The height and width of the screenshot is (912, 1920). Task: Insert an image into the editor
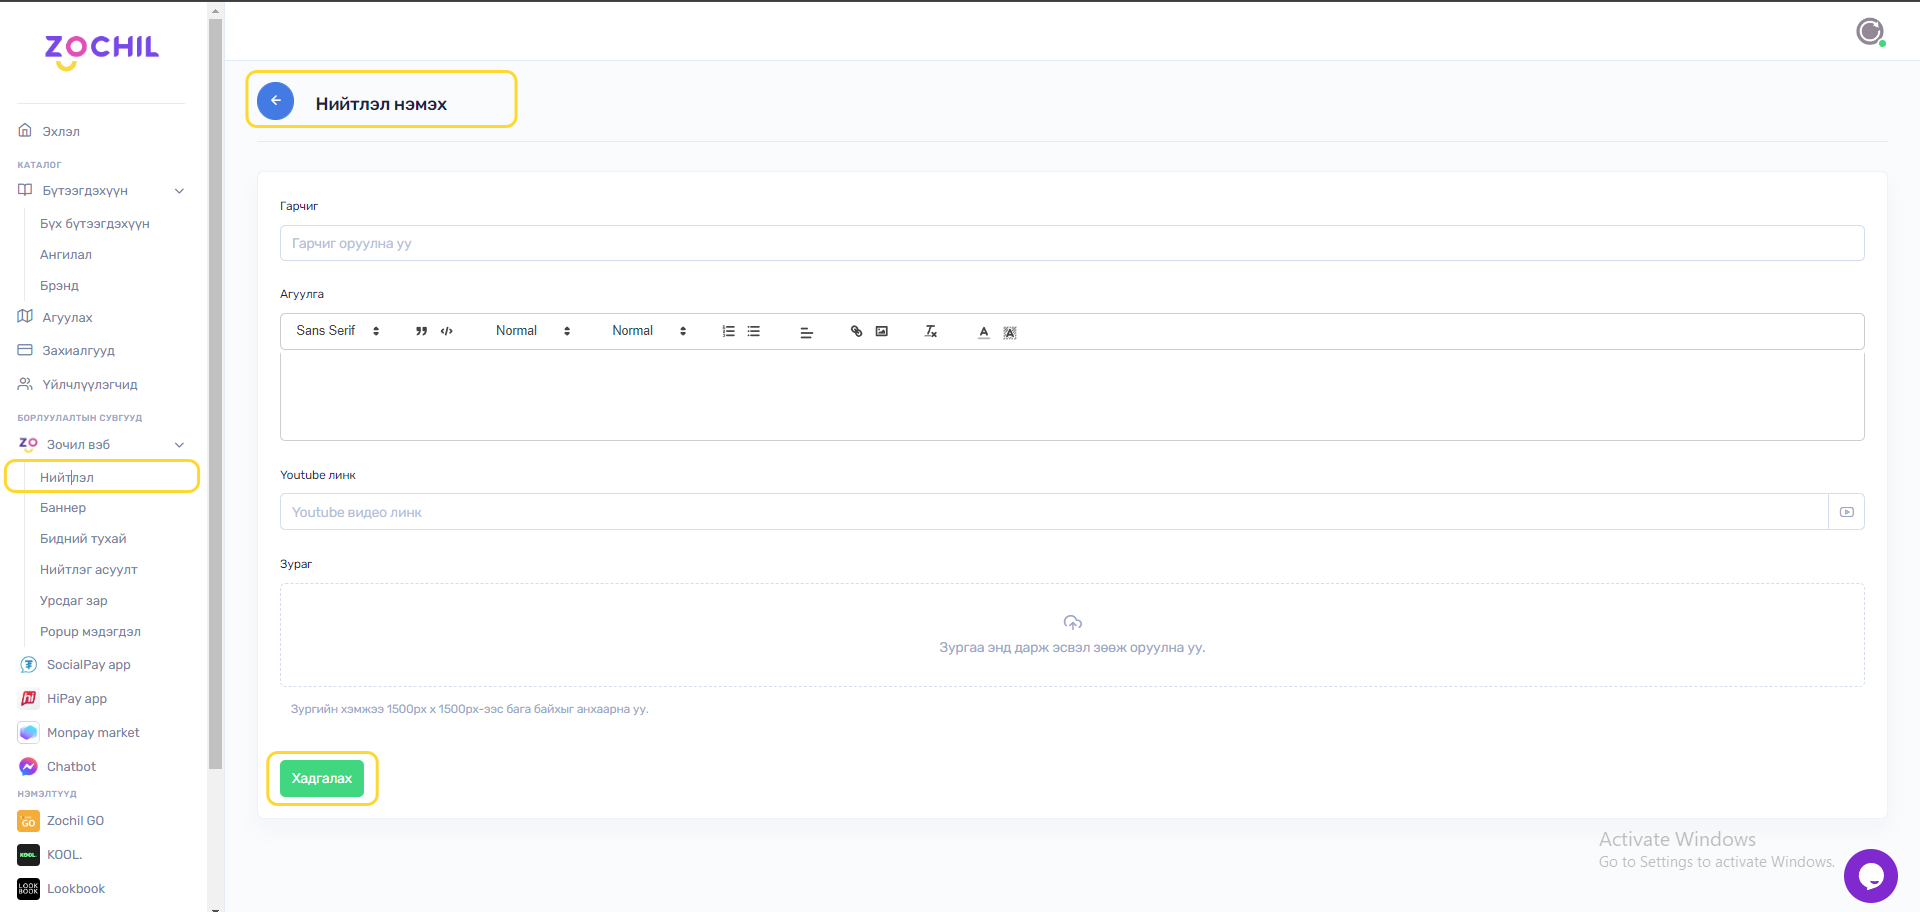pyautogui.click(x=882, y=332)
